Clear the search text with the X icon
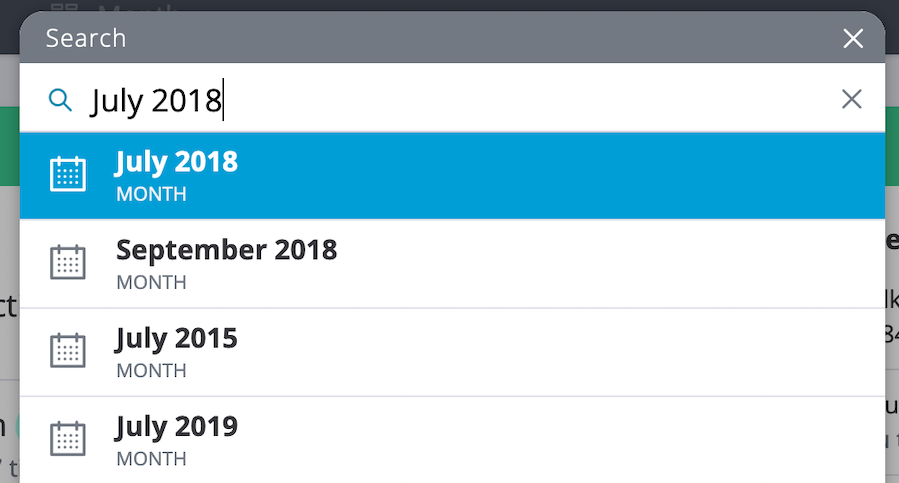Viewport: 899px width, 483px height. click(851, 99)
